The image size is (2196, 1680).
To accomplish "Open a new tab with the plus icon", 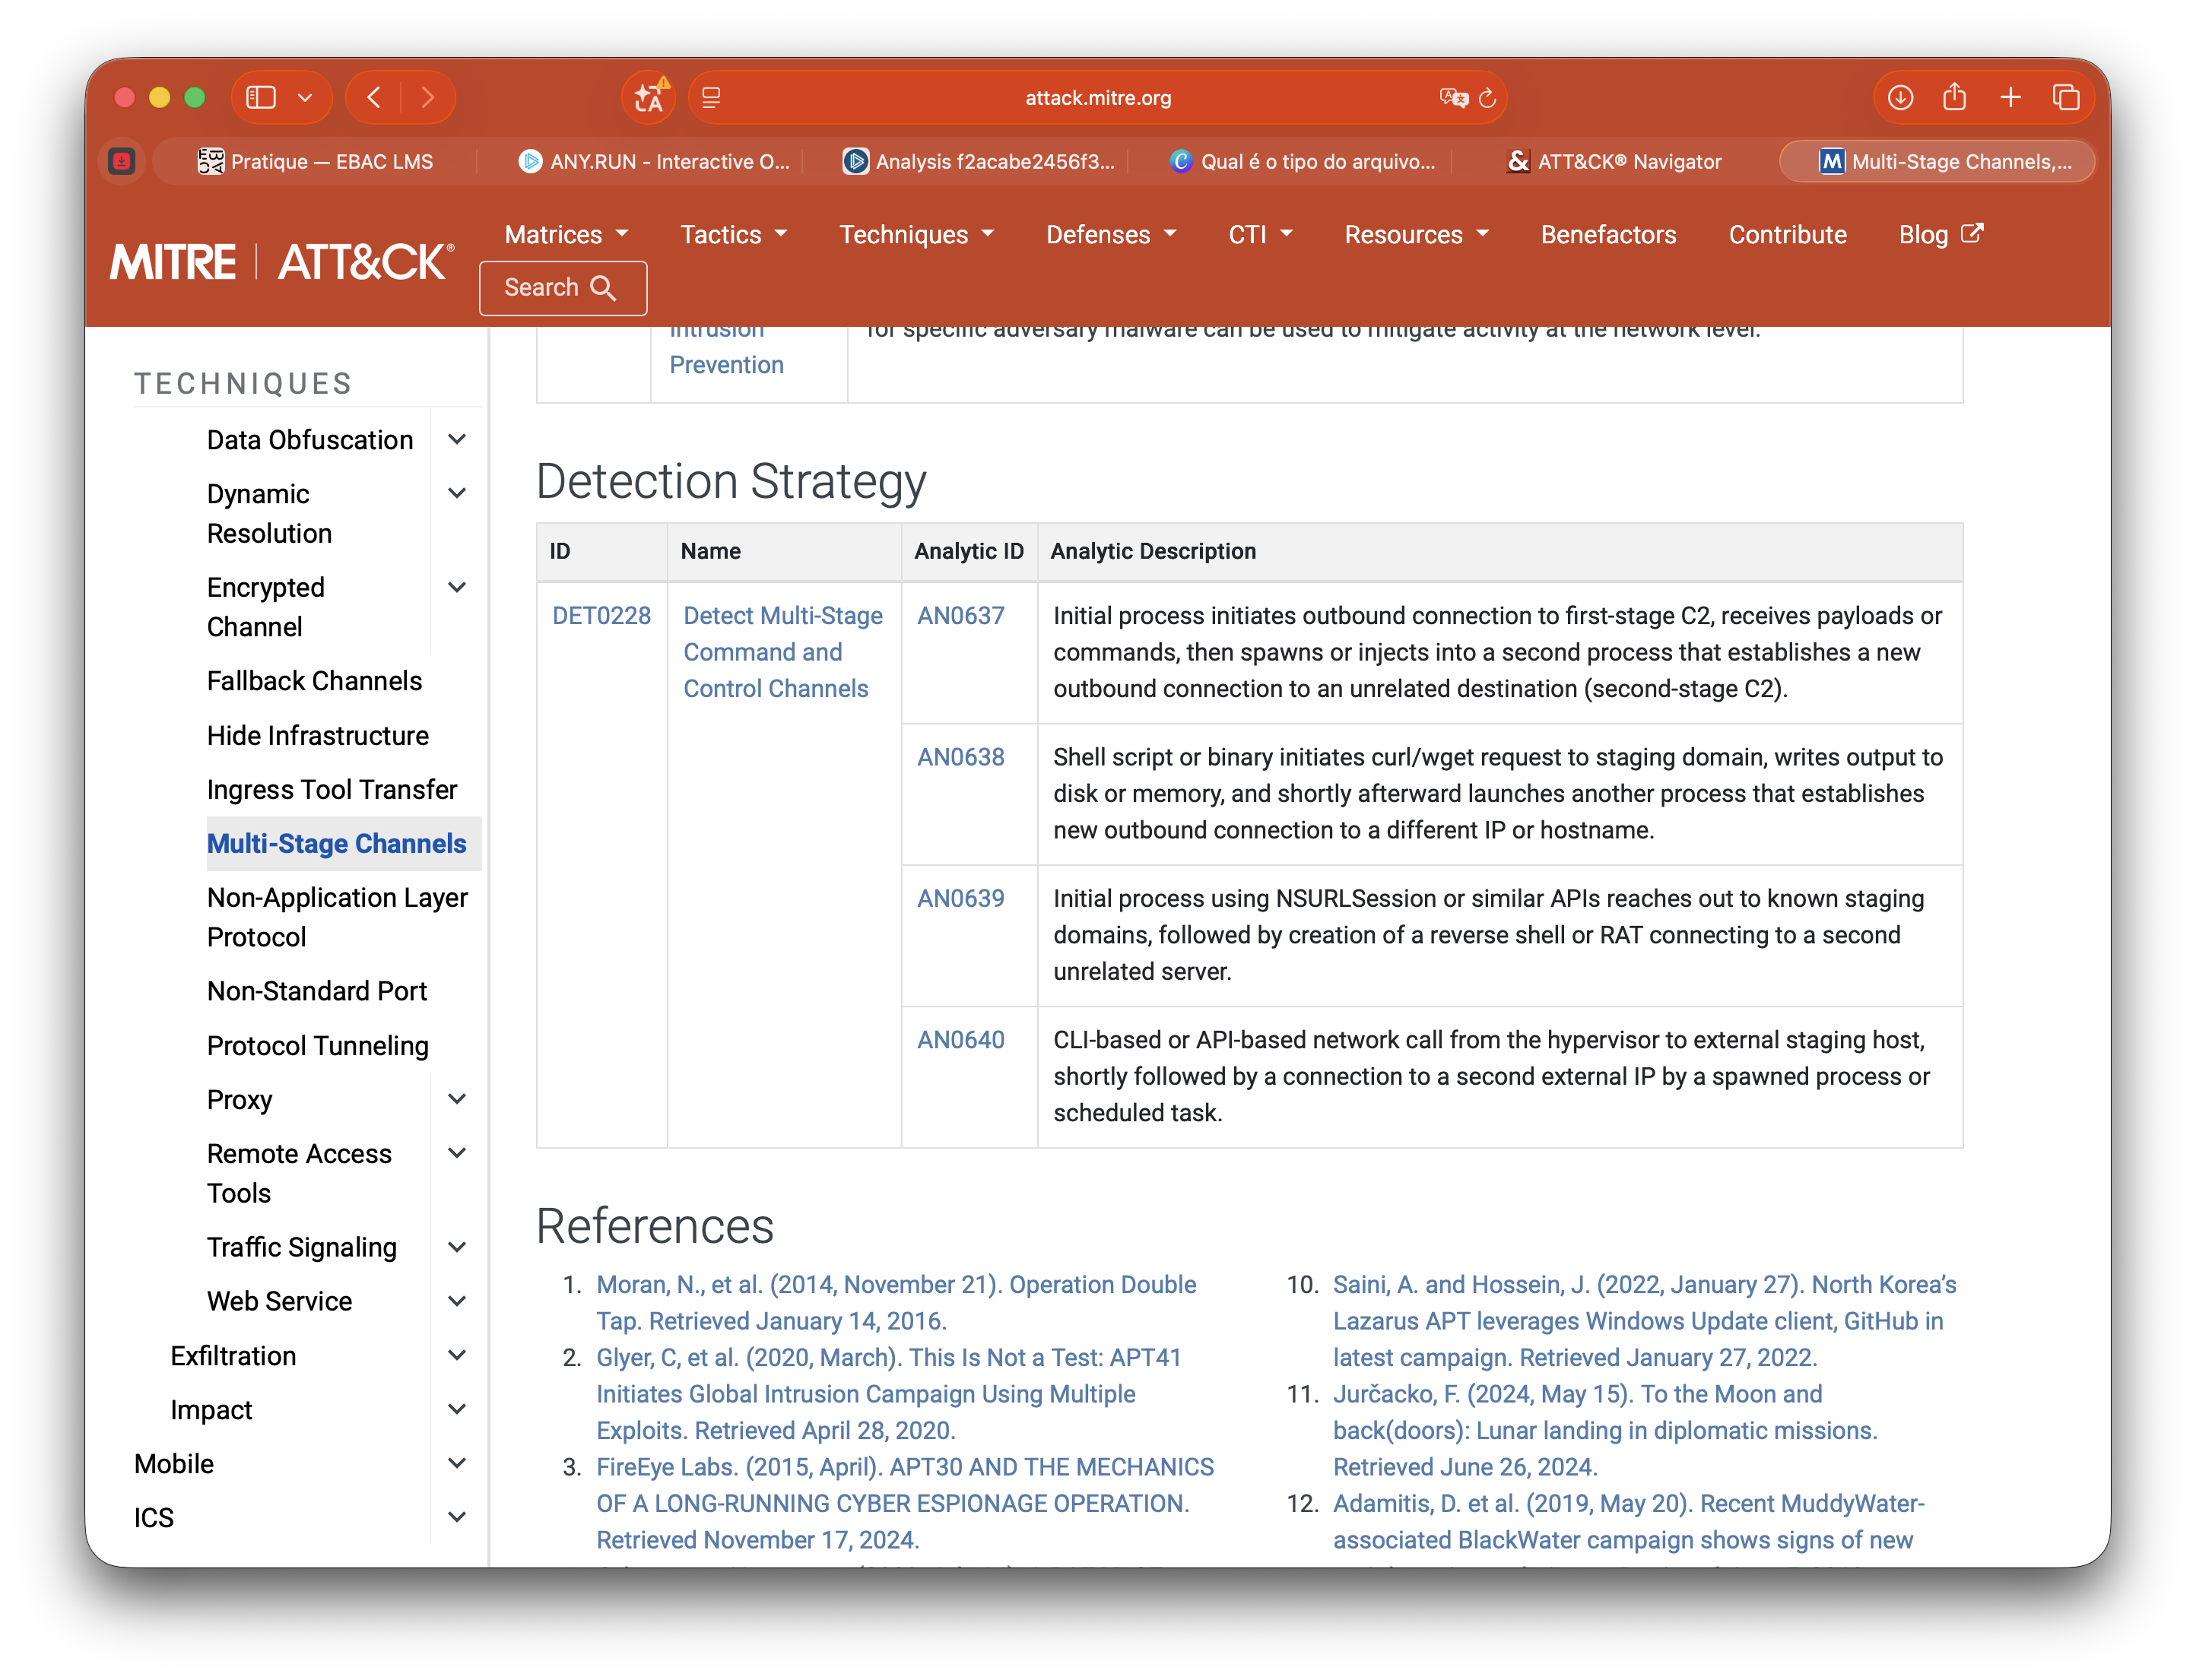I will [2011, 97].
